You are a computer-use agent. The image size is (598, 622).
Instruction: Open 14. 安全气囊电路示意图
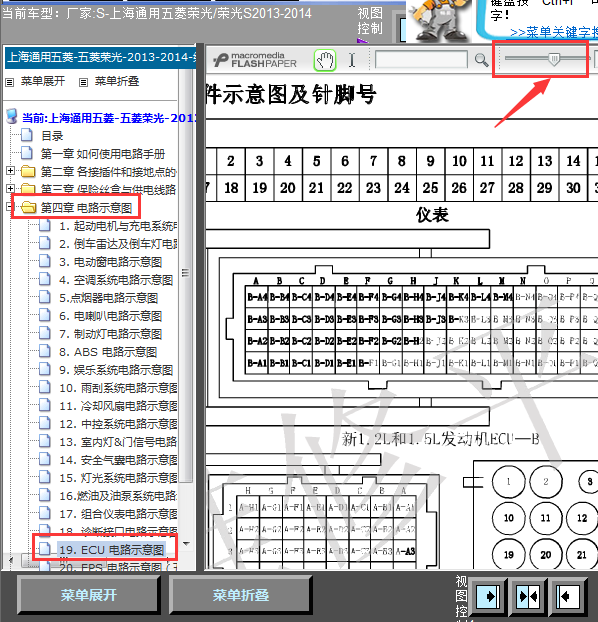(x=118, y=460)
